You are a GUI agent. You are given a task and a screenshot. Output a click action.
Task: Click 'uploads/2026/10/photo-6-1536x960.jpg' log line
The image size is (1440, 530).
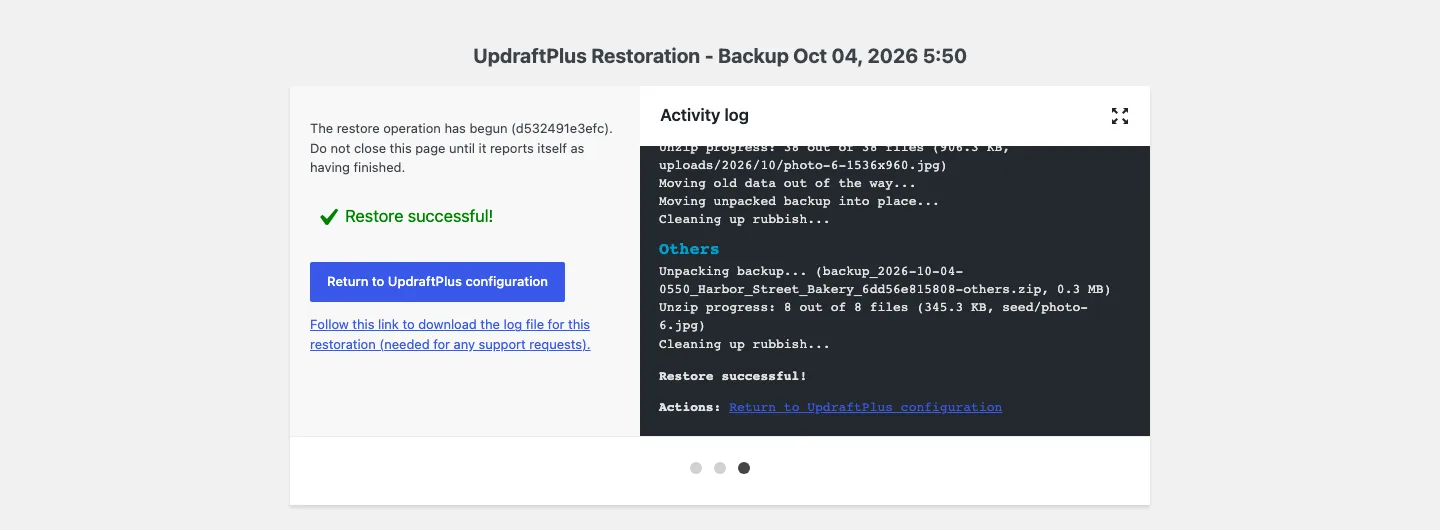pyautogui.click(x=803, y=165)
